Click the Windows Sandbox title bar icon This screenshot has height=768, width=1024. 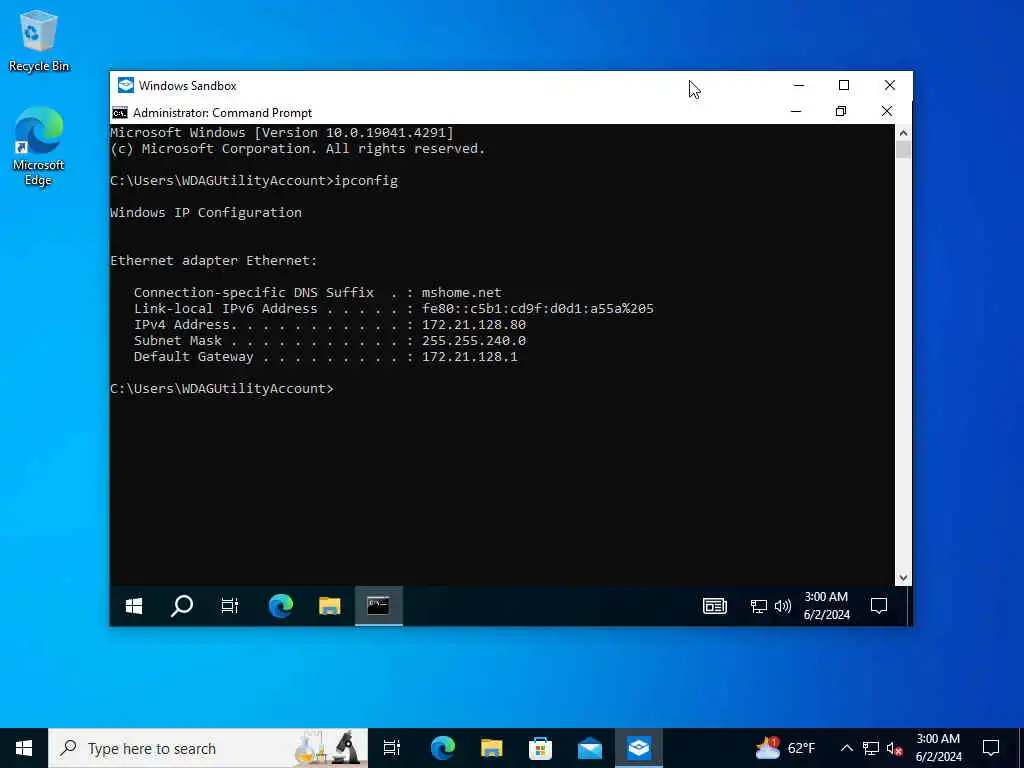point(125,86)
